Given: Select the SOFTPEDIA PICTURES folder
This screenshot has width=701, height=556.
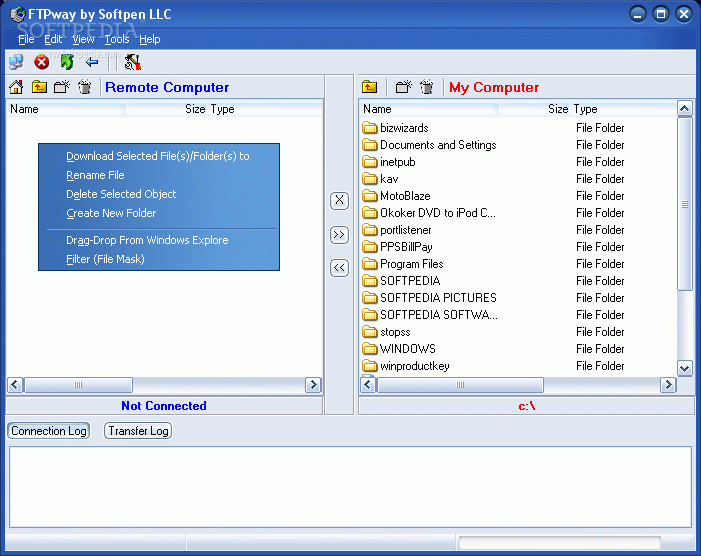Looking at the screenshot, I should (429, 298).
